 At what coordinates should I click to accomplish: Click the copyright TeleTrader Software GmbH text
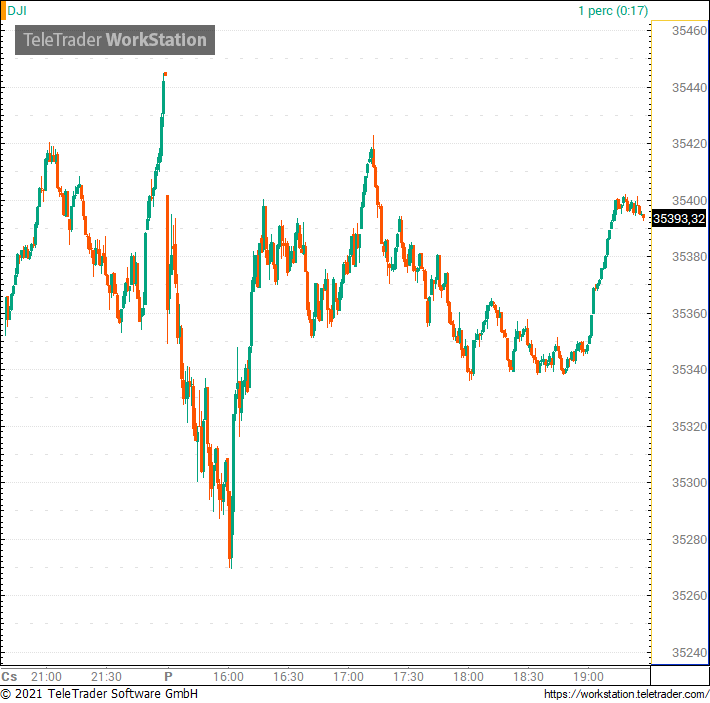coord(99,694)
